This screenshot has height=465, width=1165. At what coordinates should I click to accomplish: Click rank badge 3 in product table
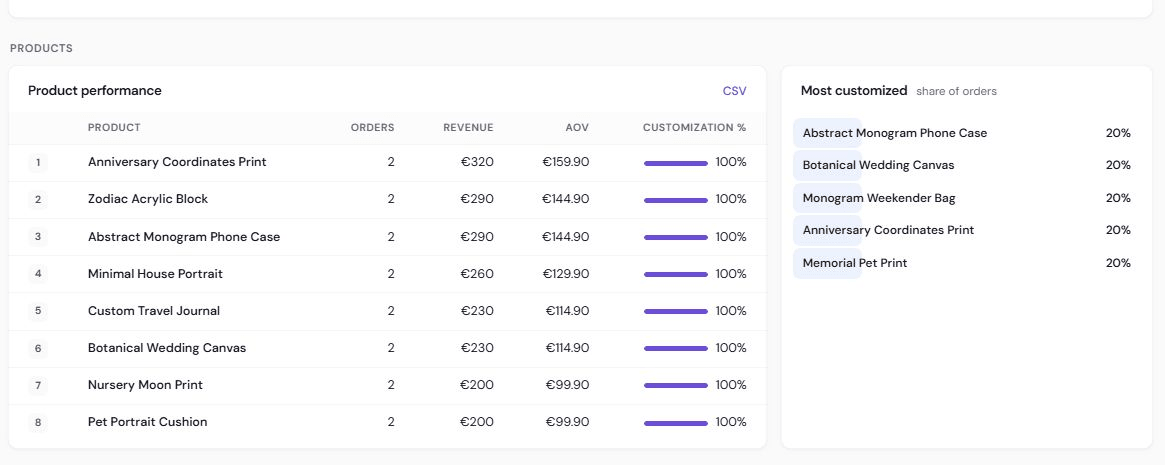38,237
